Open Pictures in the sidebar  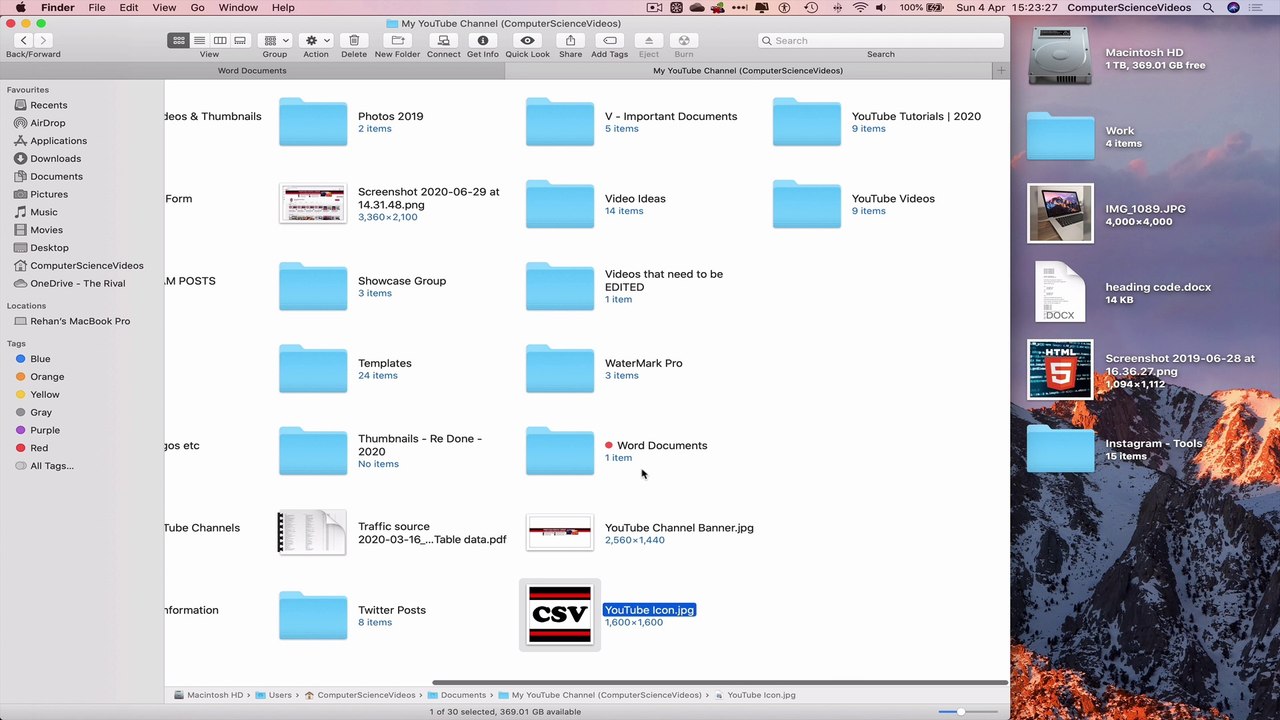(x=49, y=195)
